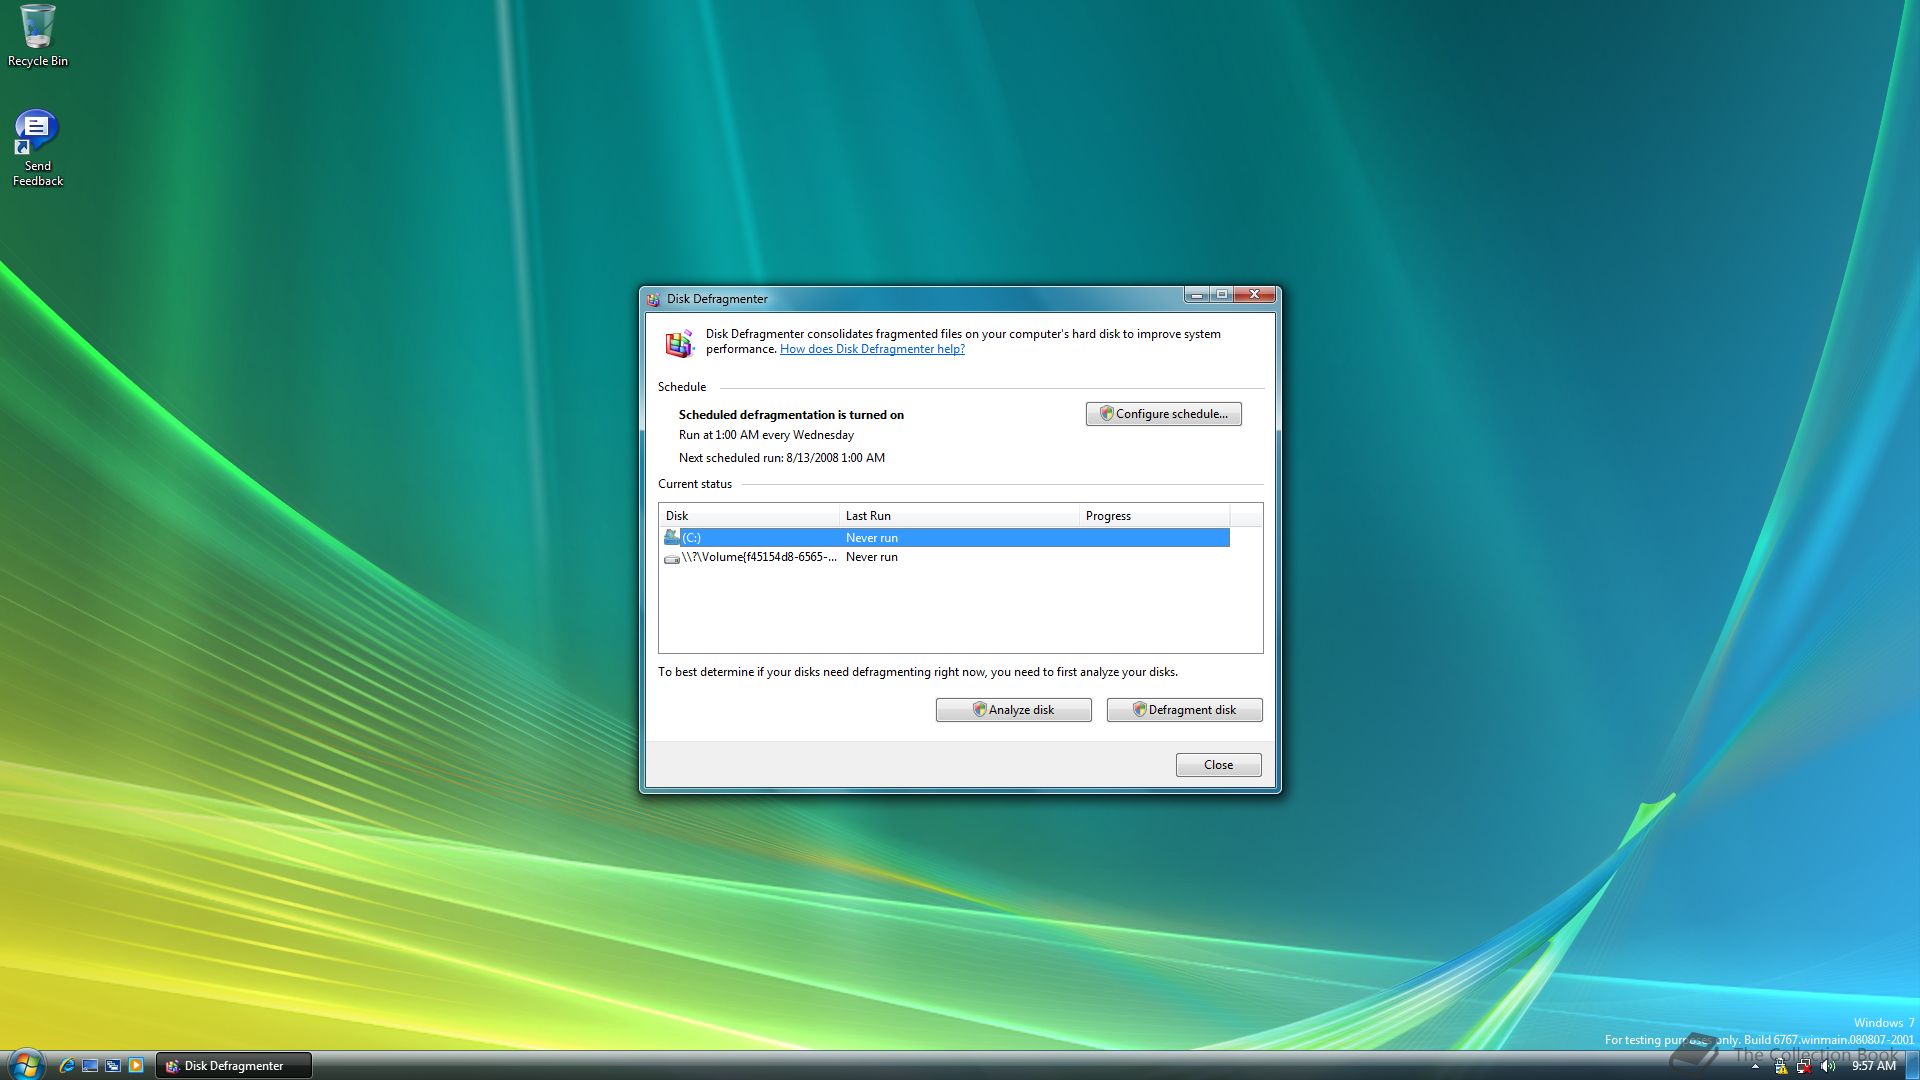
Task: Sort by the Disk column header
Action: (749, 516)
